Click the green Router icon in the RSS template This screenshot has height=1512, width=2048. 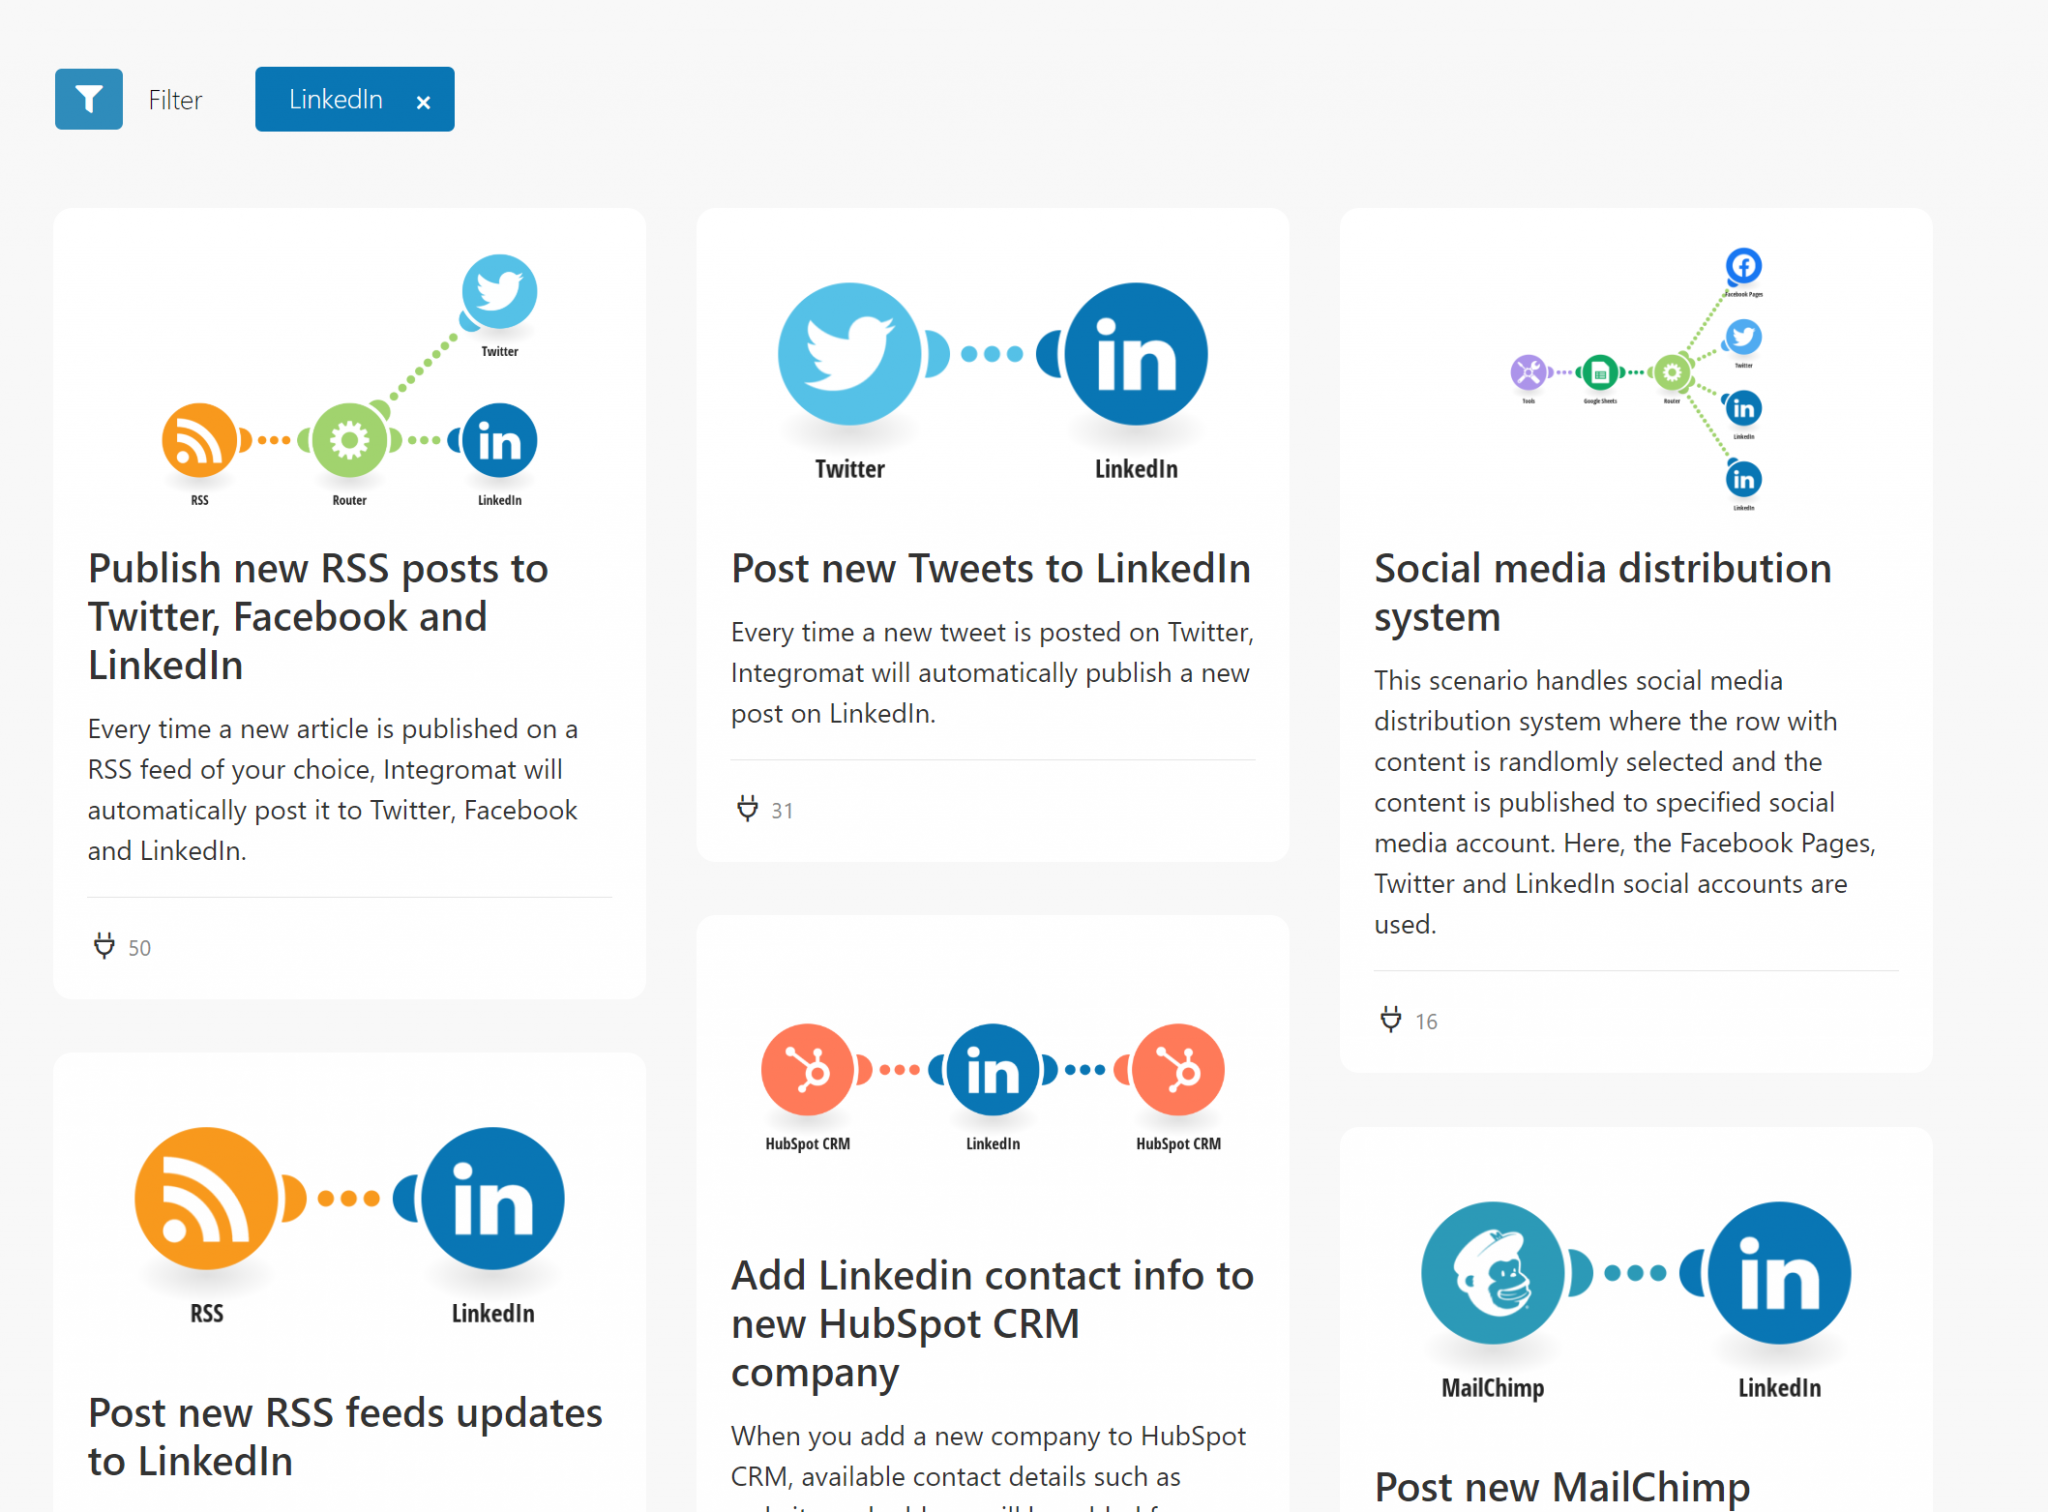point(348,438)
